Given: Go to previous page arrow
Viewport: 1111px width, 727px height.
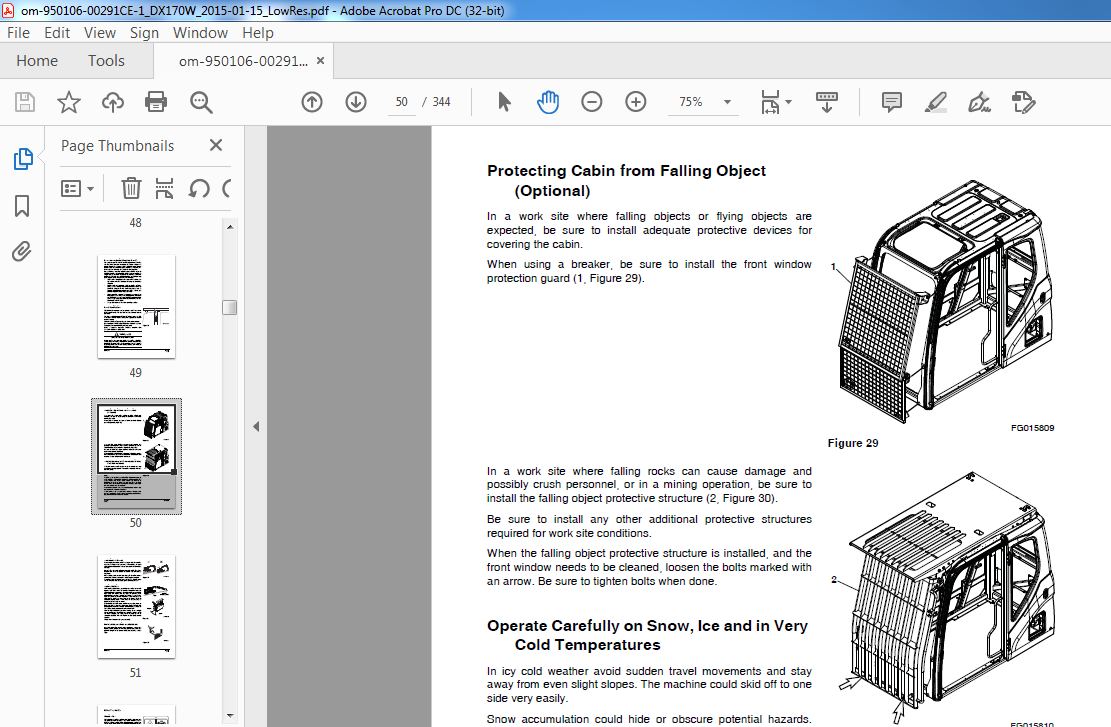Looking at the screenshot, I should [x=312, y=102].
